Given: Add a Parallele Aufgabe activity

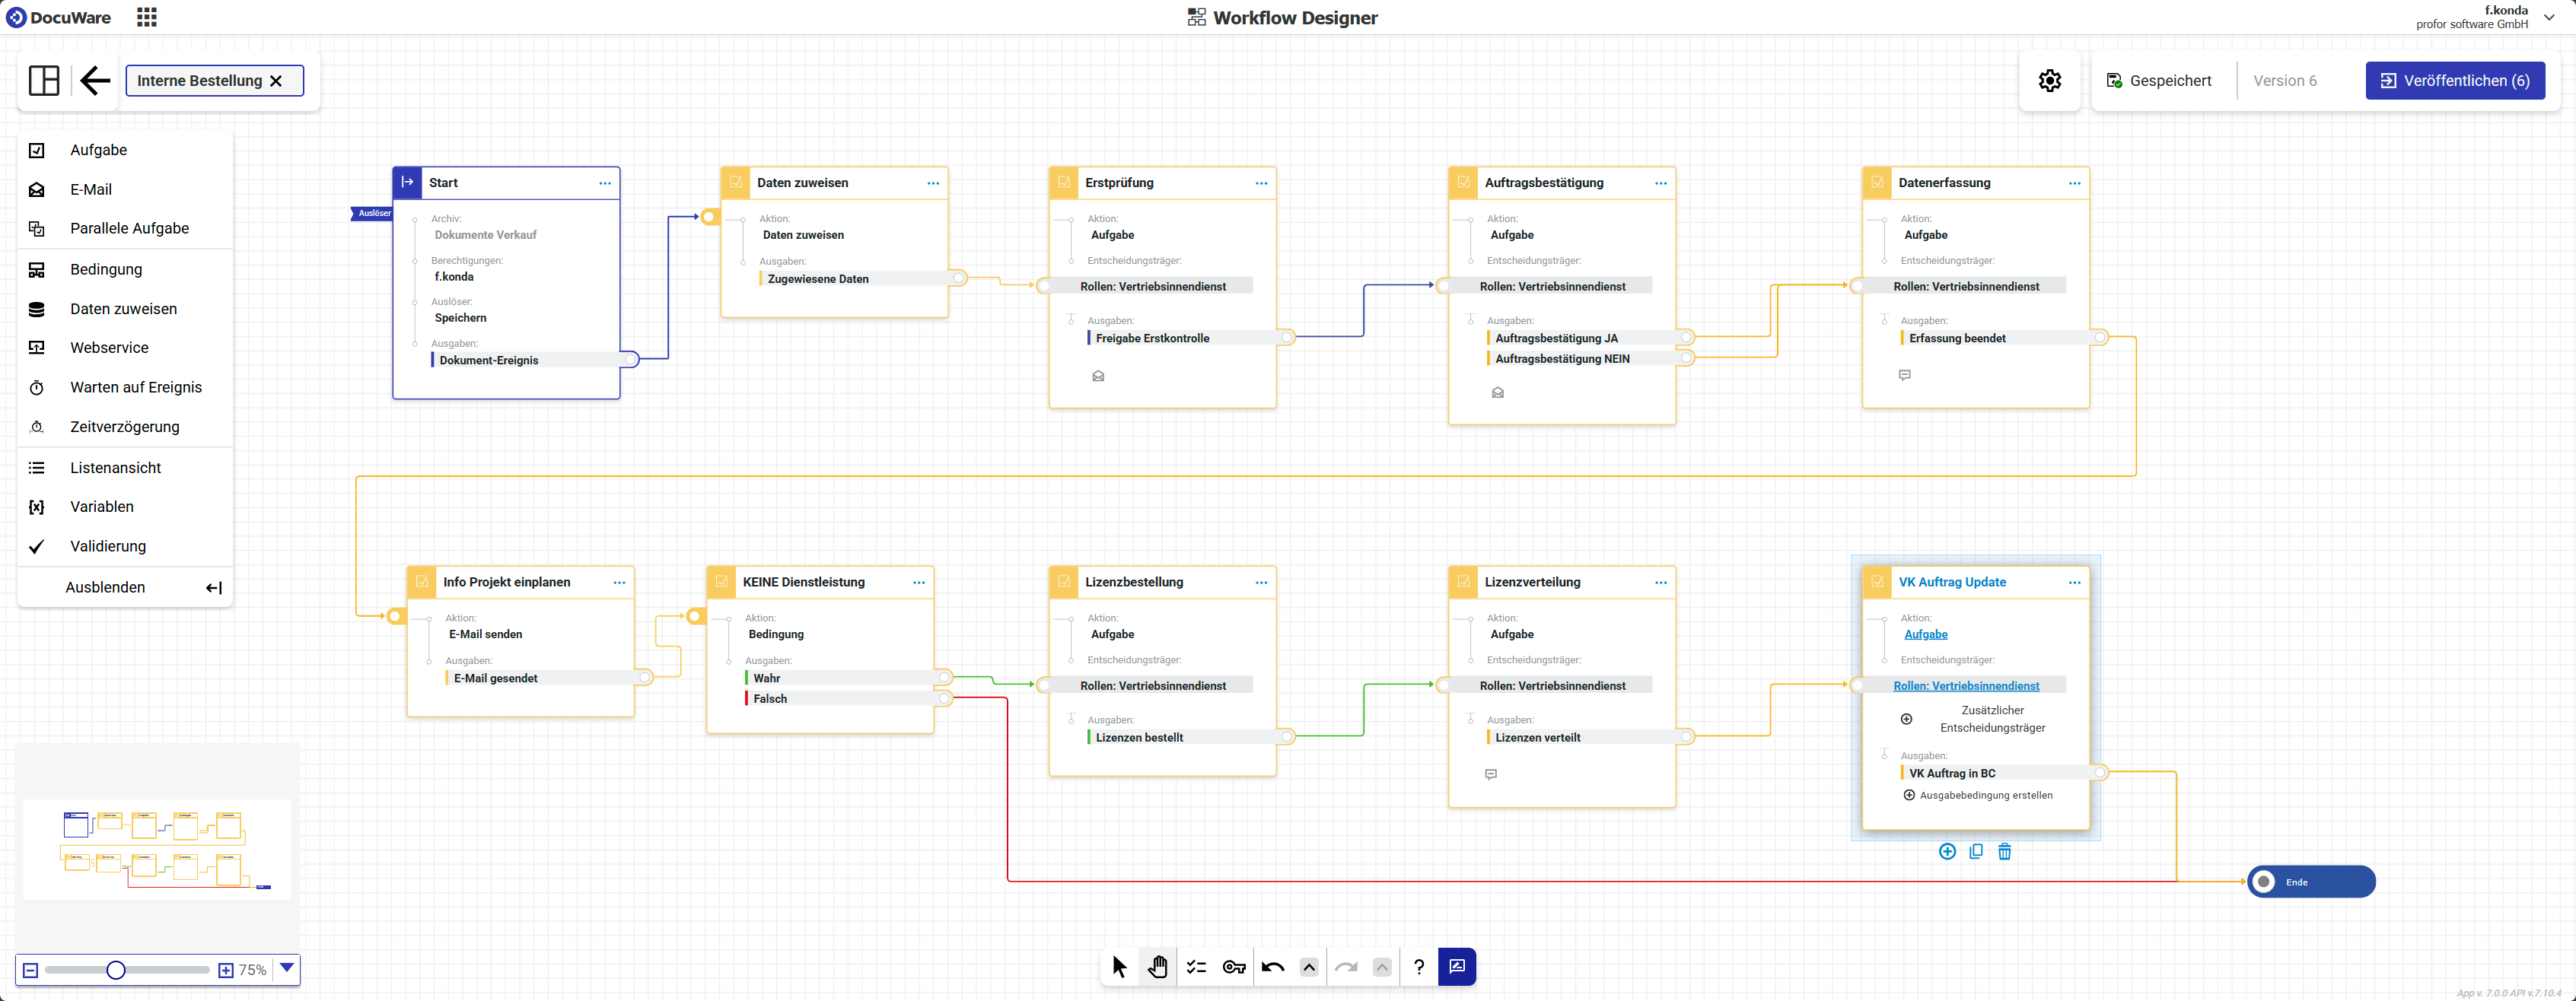Looking at the screenshot, I should pyautogui.click(x=125, y=228).
